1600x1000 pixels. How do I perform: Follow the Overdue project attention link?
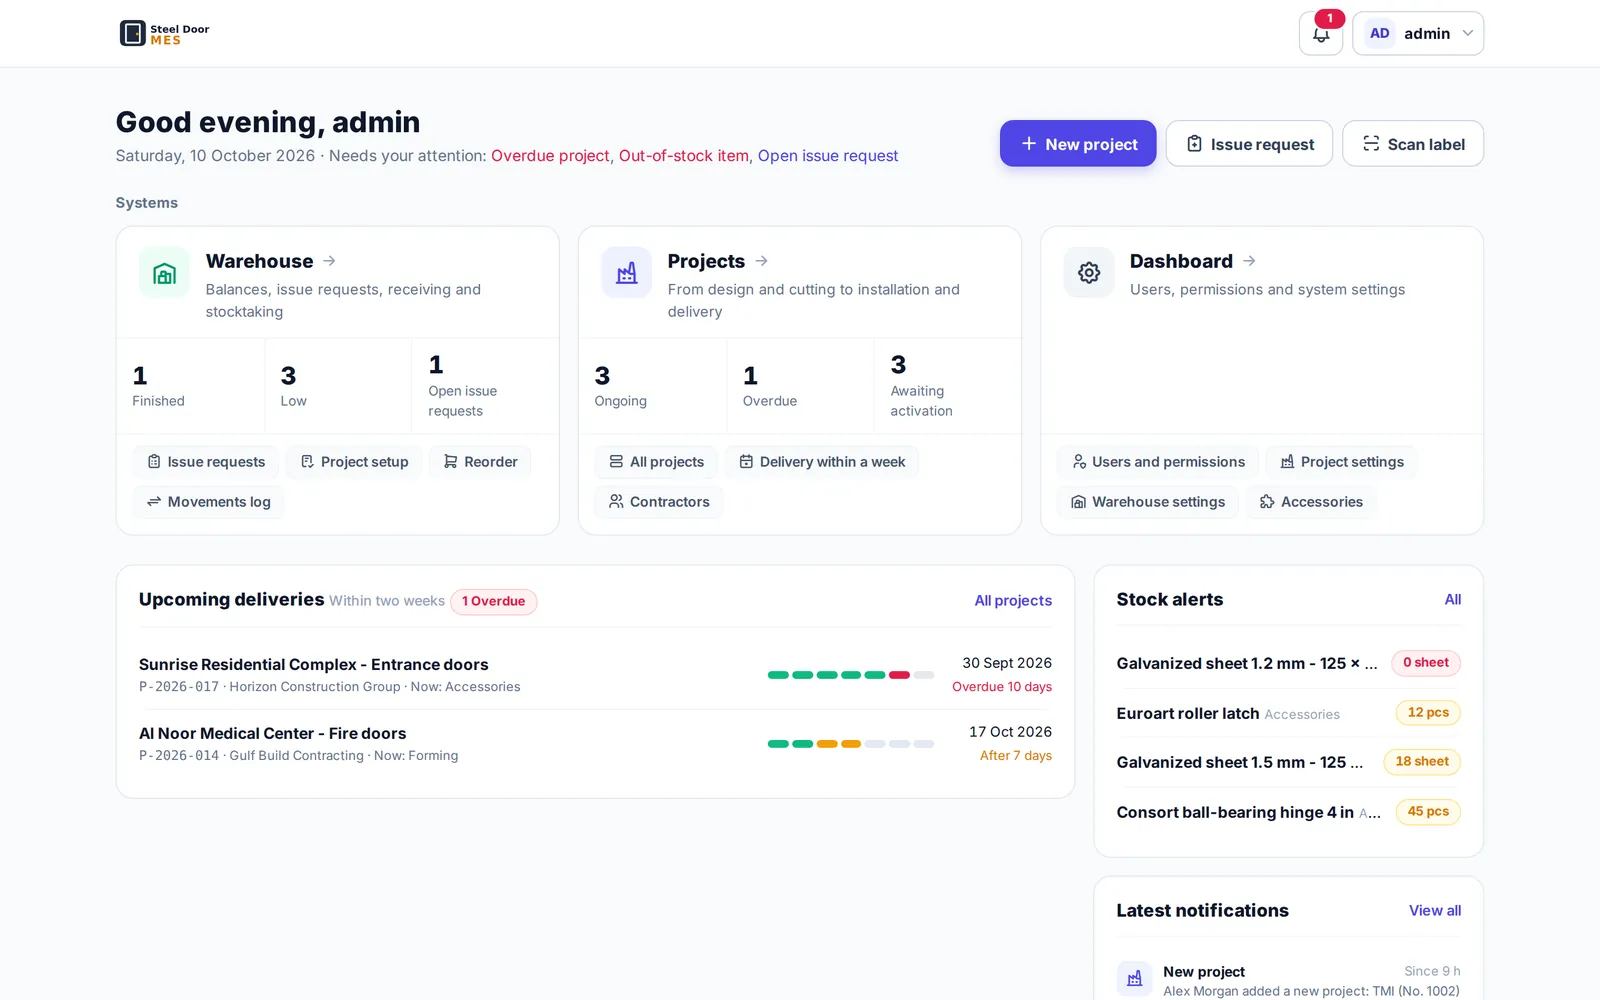550,156
